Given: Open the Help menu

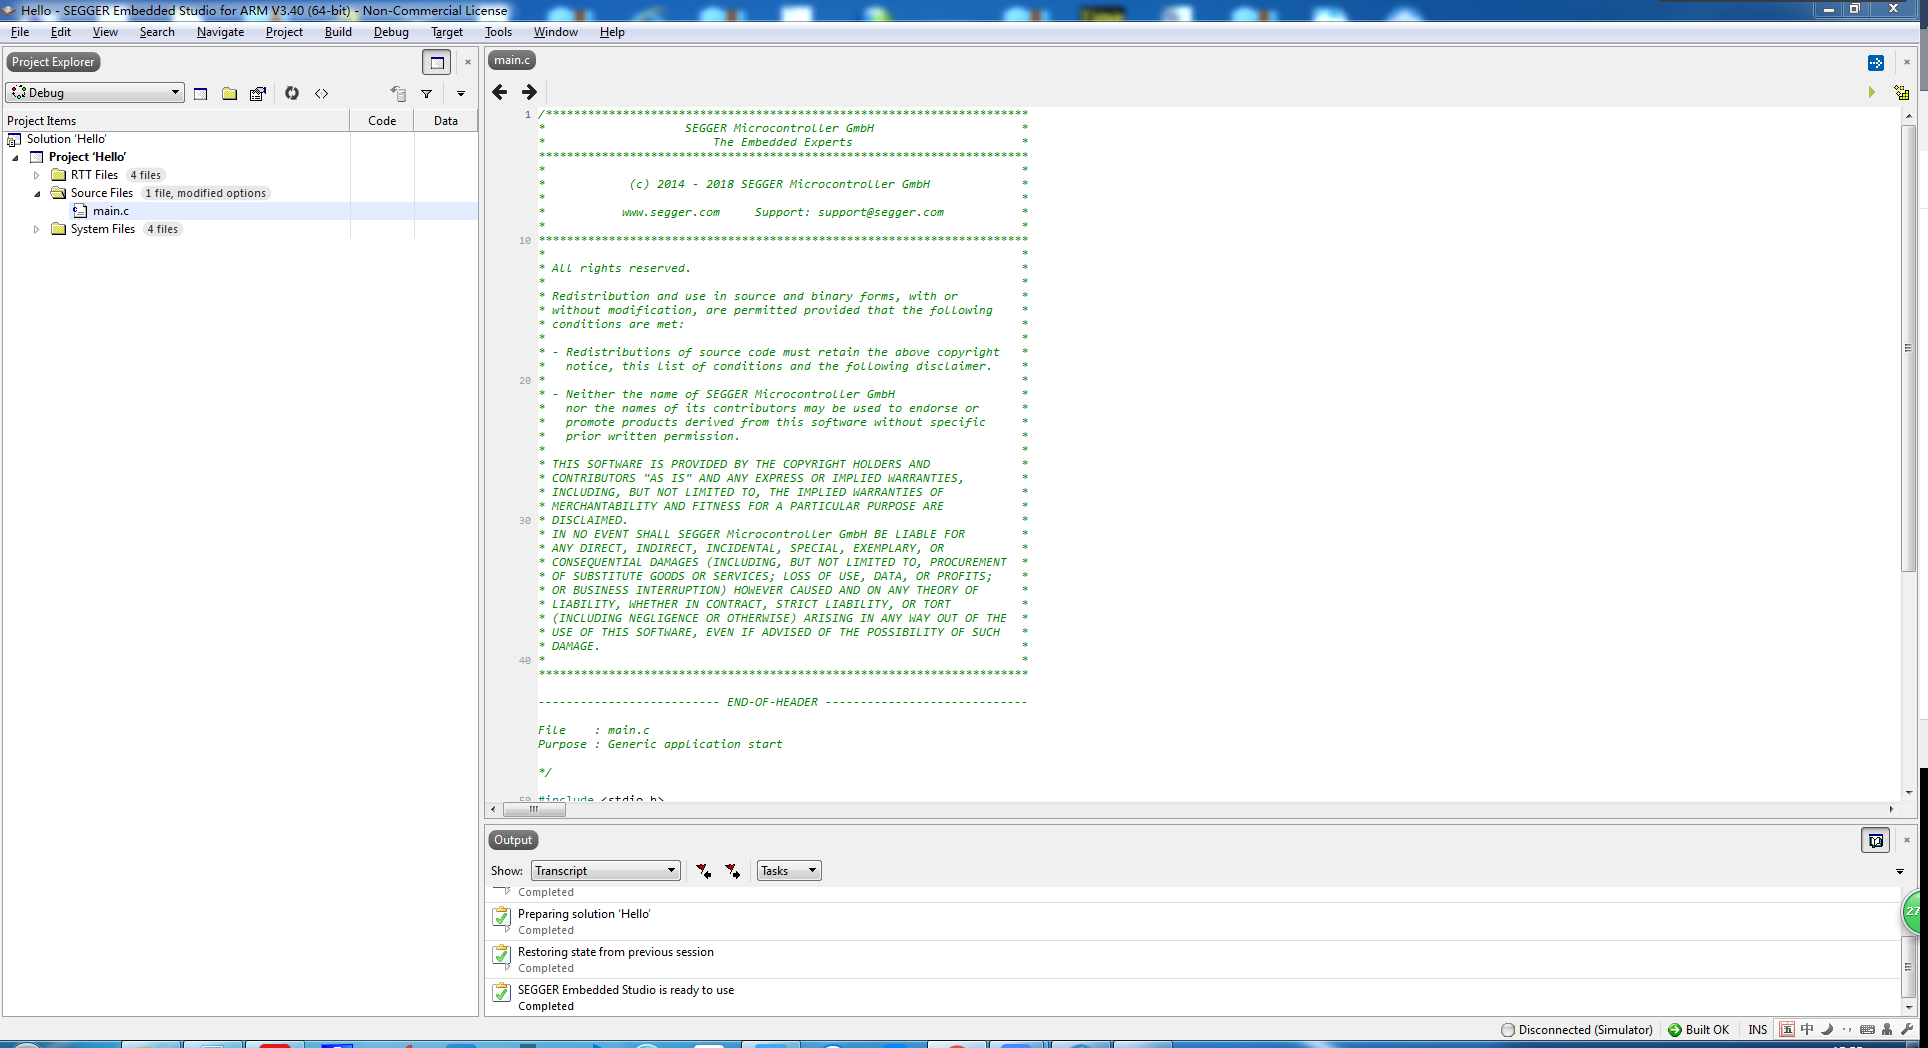Looking at the screenshot, I should pyautogui.click(x=612, y=32).
